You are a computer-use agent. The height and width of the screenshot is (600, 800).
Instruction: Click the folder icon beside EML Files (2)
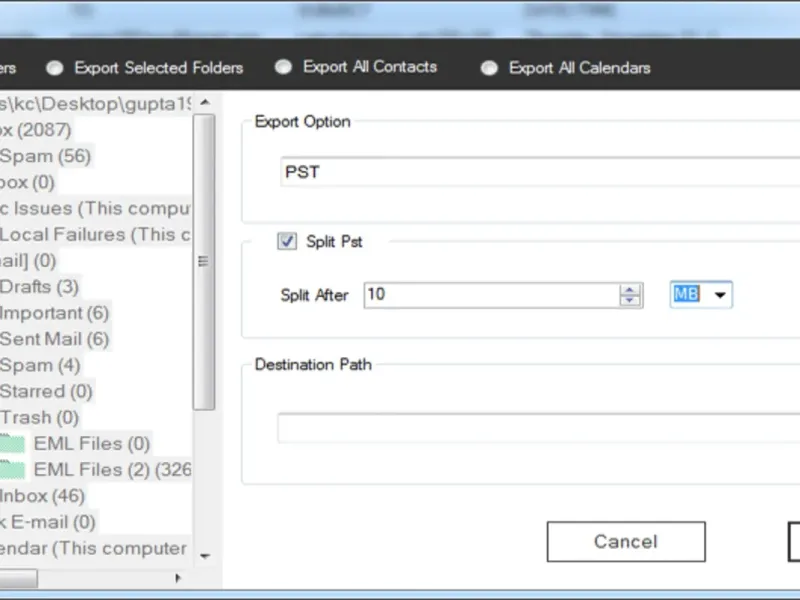click(x=11, y=470)
